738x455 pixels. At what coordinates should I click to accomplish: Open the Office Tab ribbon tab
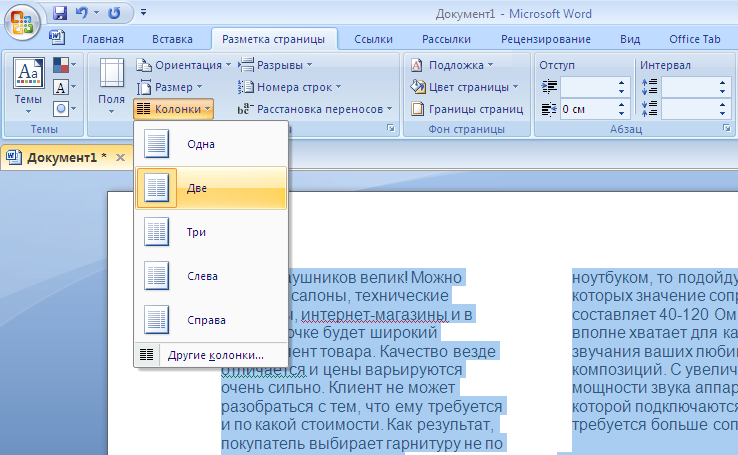point(695,40)
